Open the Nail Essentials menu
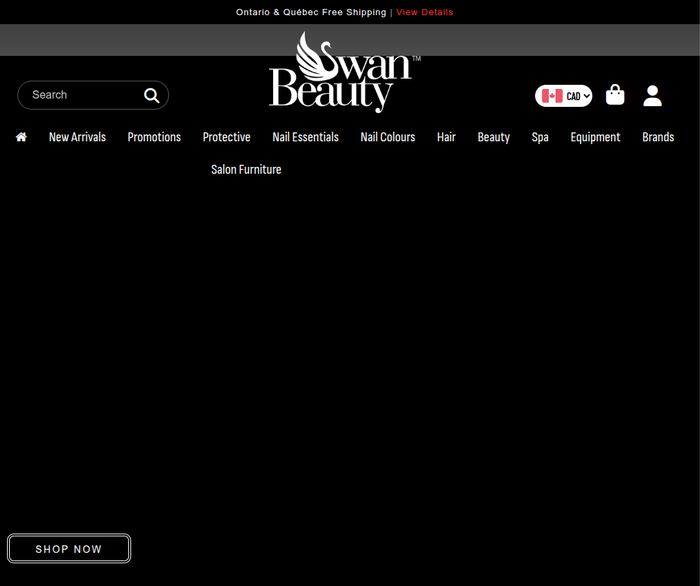Viewport: 700px width, 586px height. 305,137
